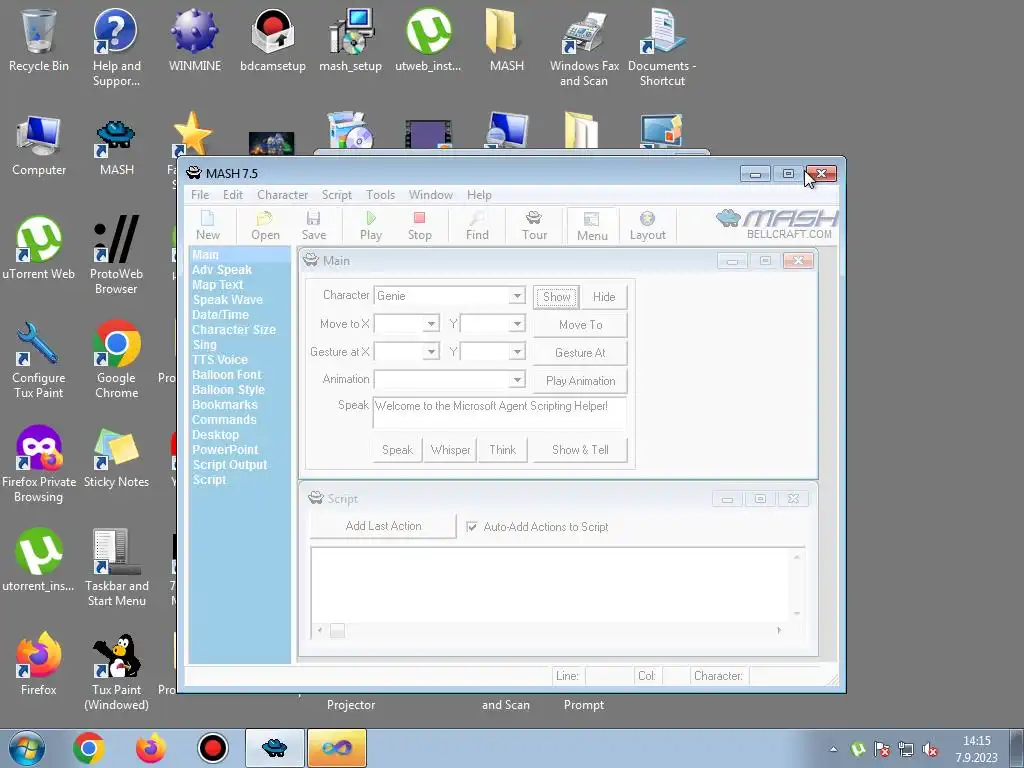The height and width of the screenshot is (768, 1024).
Task: Open the Edit menu
Action: (232, 195)
